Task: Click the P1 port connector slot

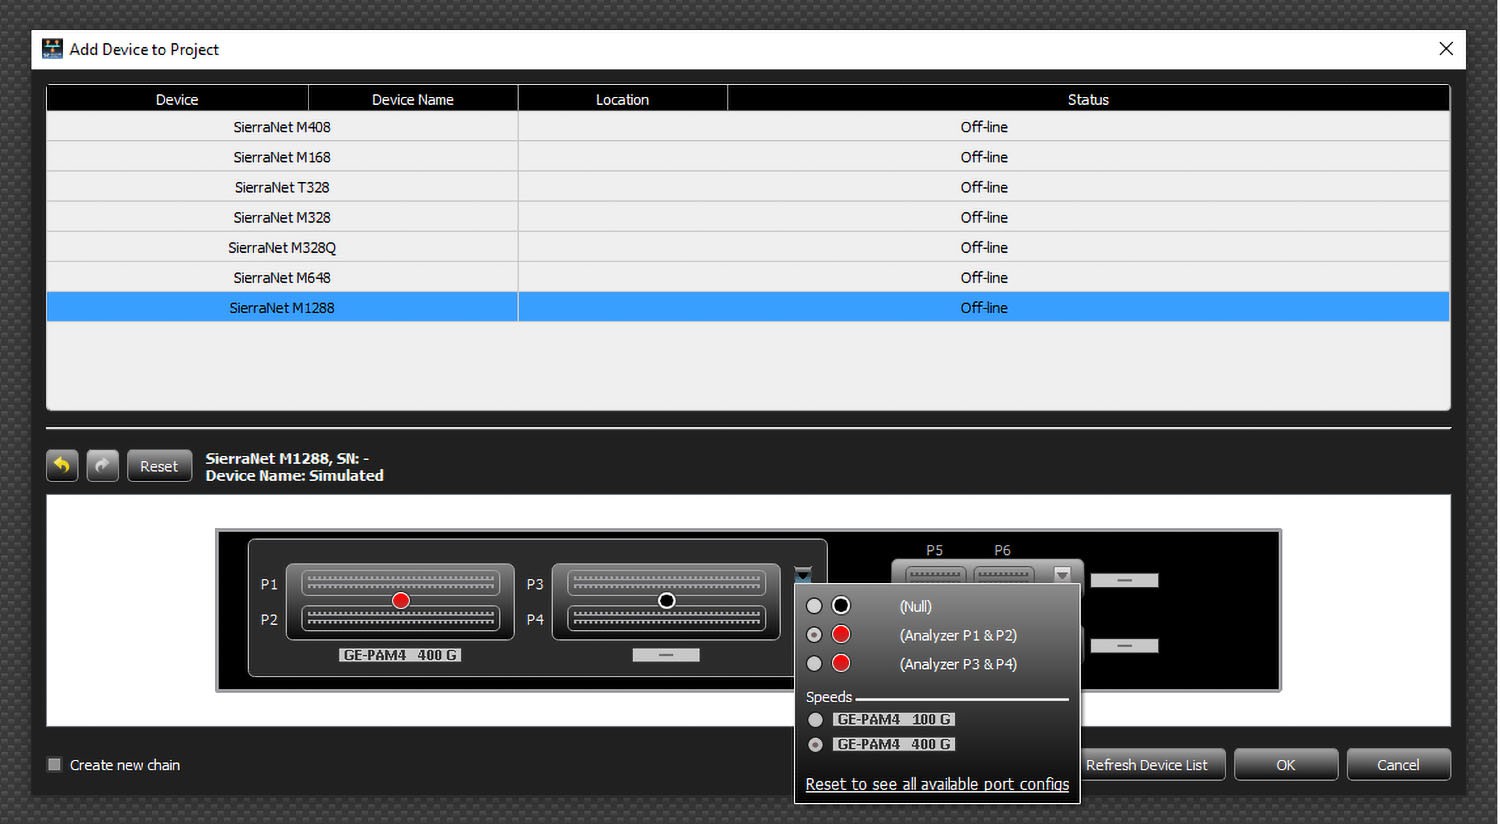Action: [x=400, y=582]
